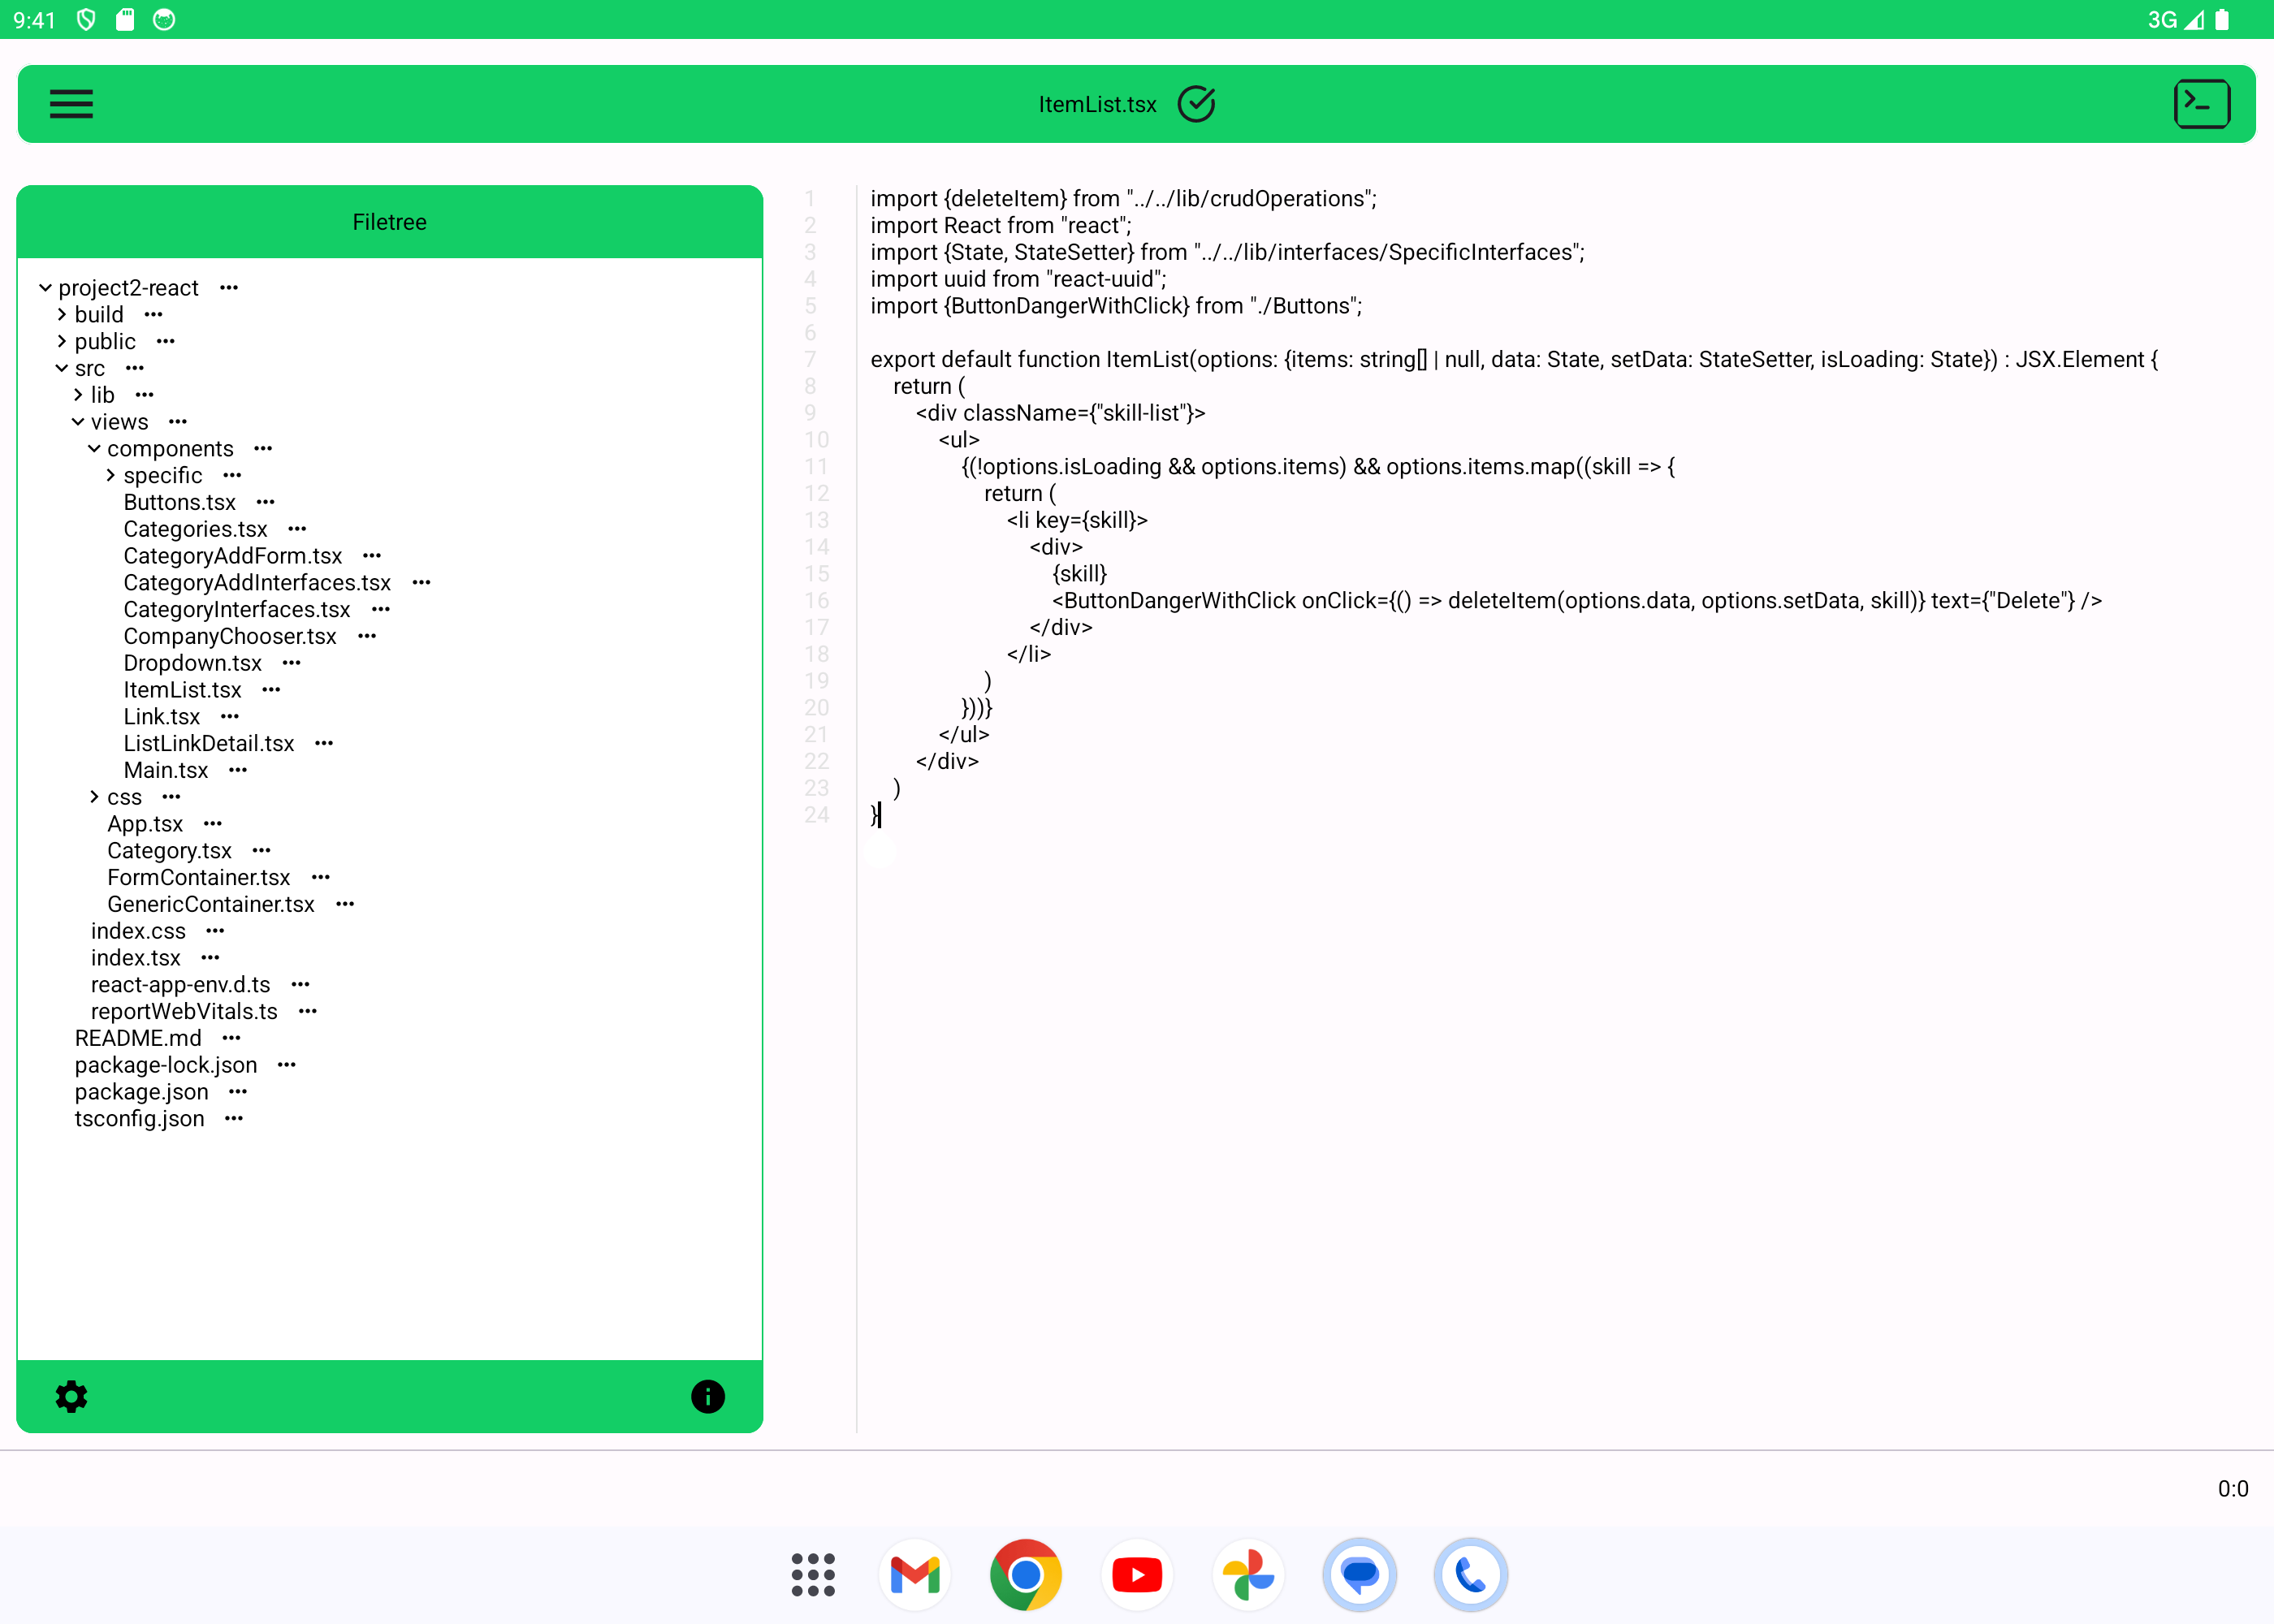Launch Google Photos from the dock
The width and height of the screenshot is (2274, 1624).
[x=1248, y=1575]
